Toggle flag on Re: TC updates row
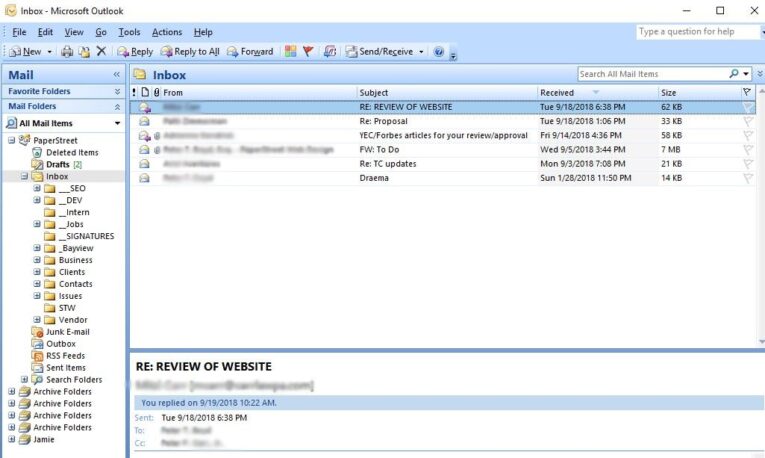 [x=747, y=164]
